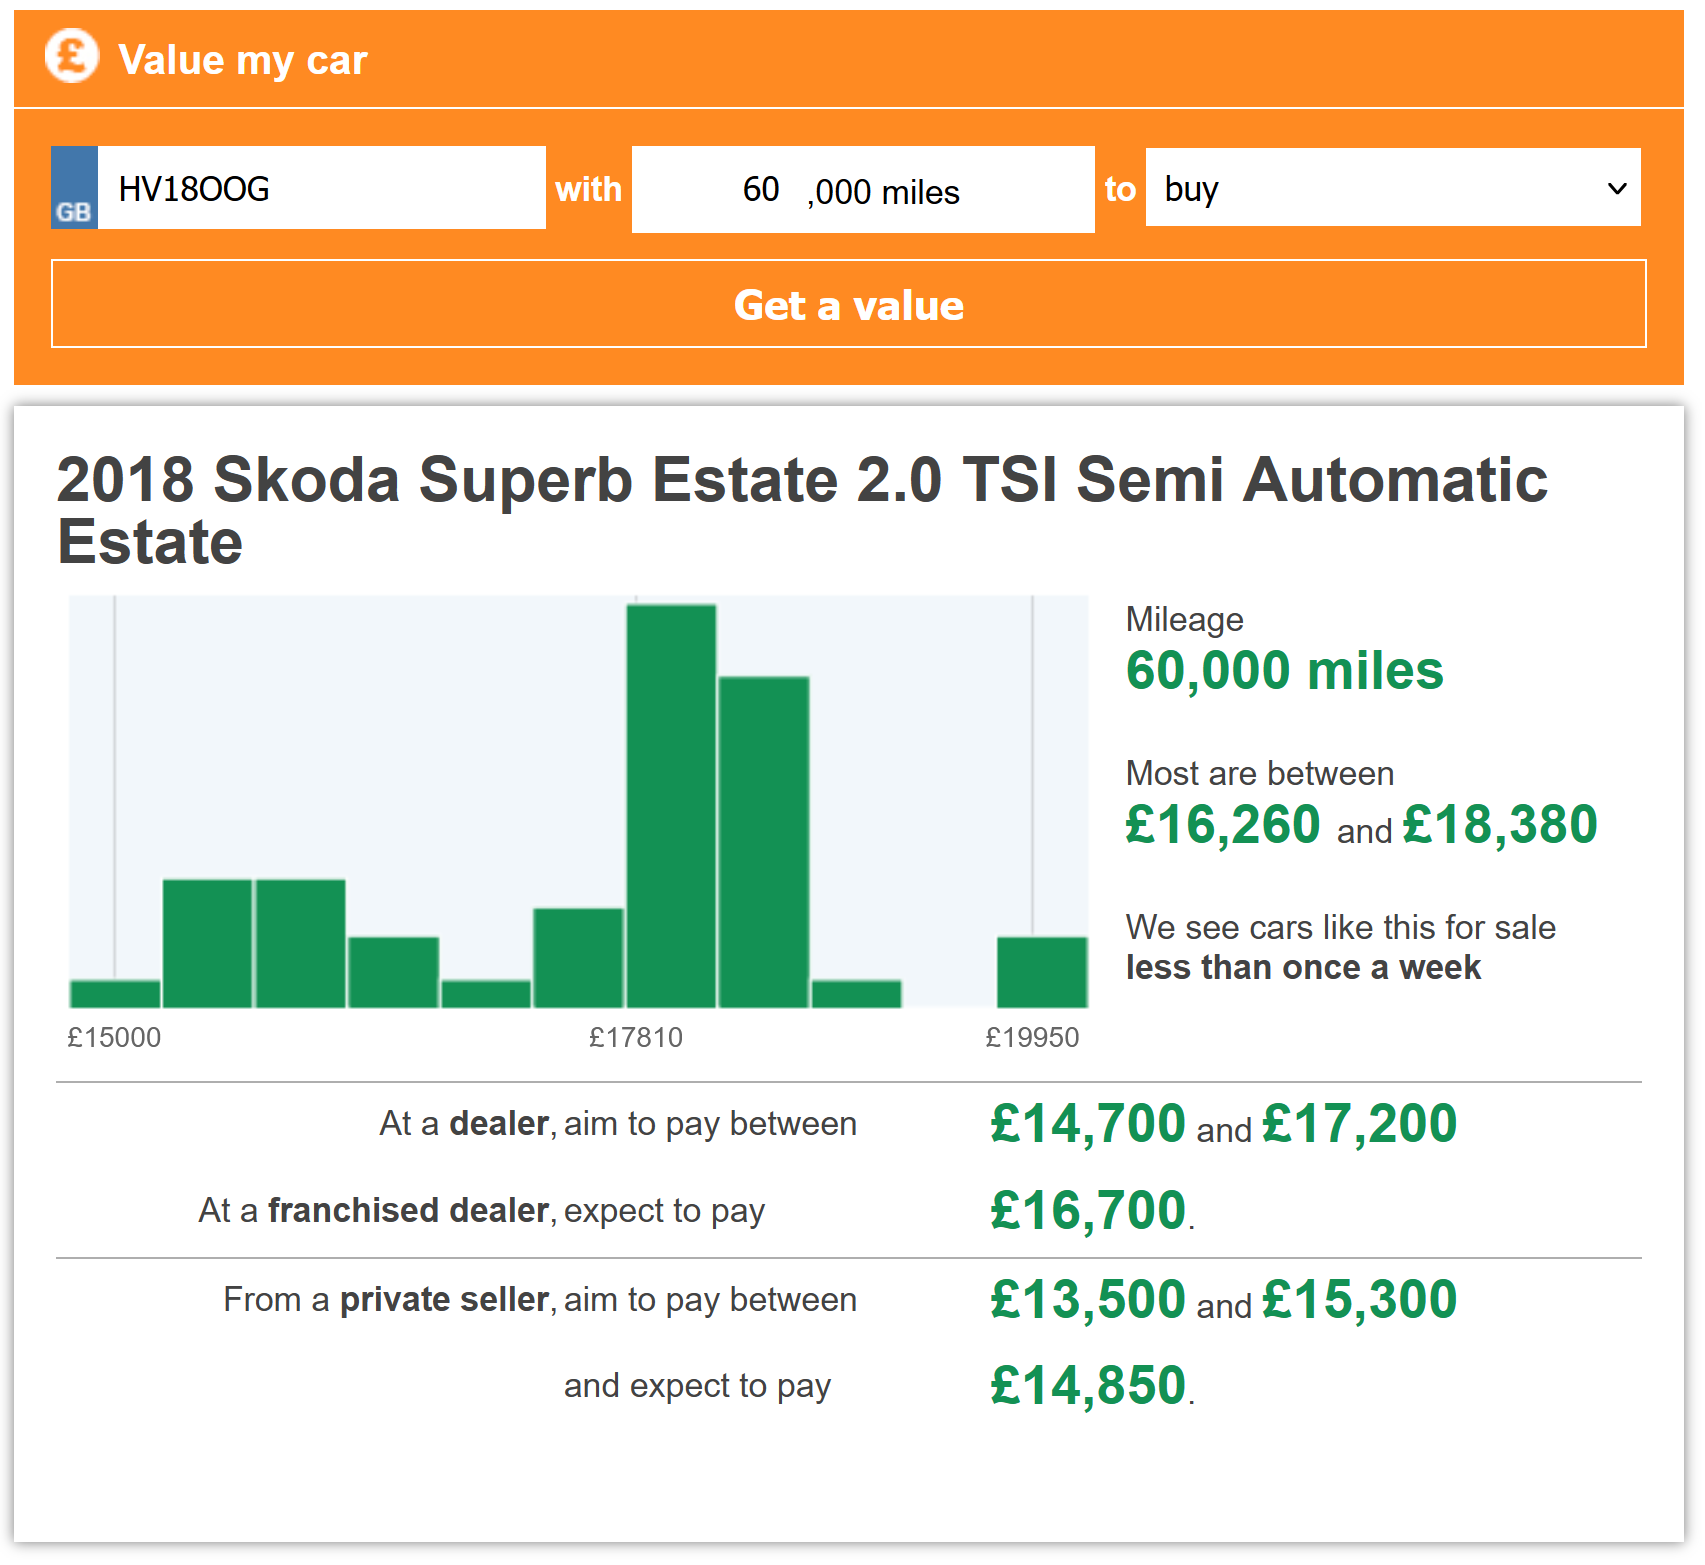1705x1565 pixels.
Task: Click the dealer price £14,700
Action: tap(1088, 1123)
